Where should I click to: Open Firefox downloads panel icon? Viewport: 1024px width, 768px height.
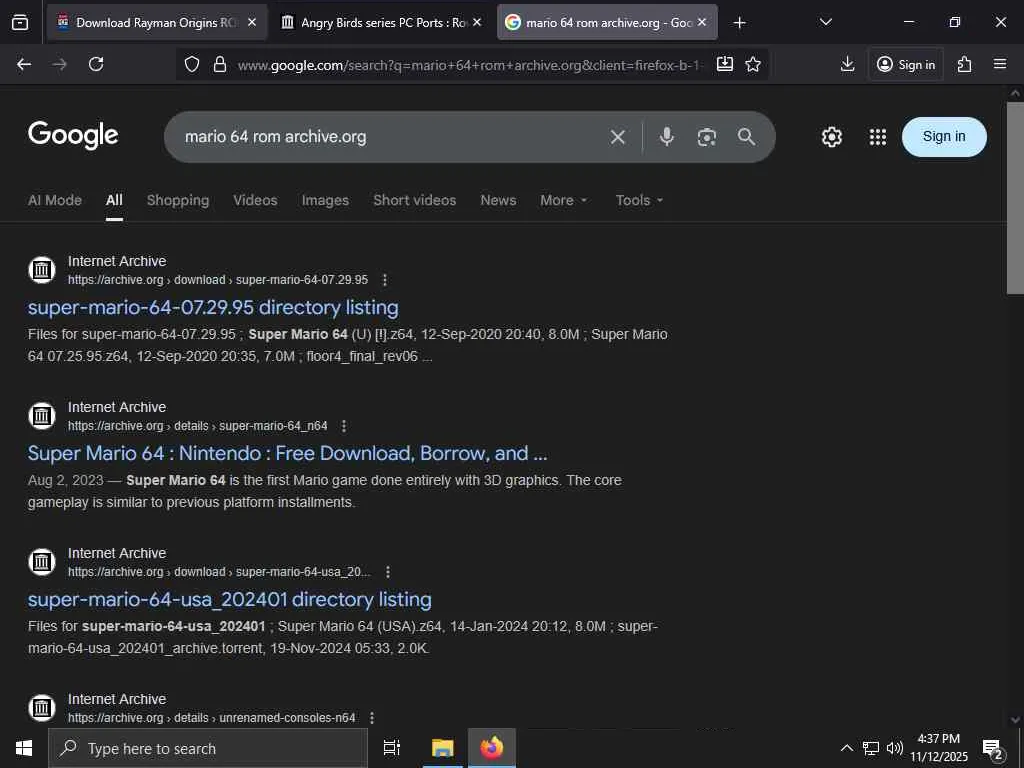847,64
